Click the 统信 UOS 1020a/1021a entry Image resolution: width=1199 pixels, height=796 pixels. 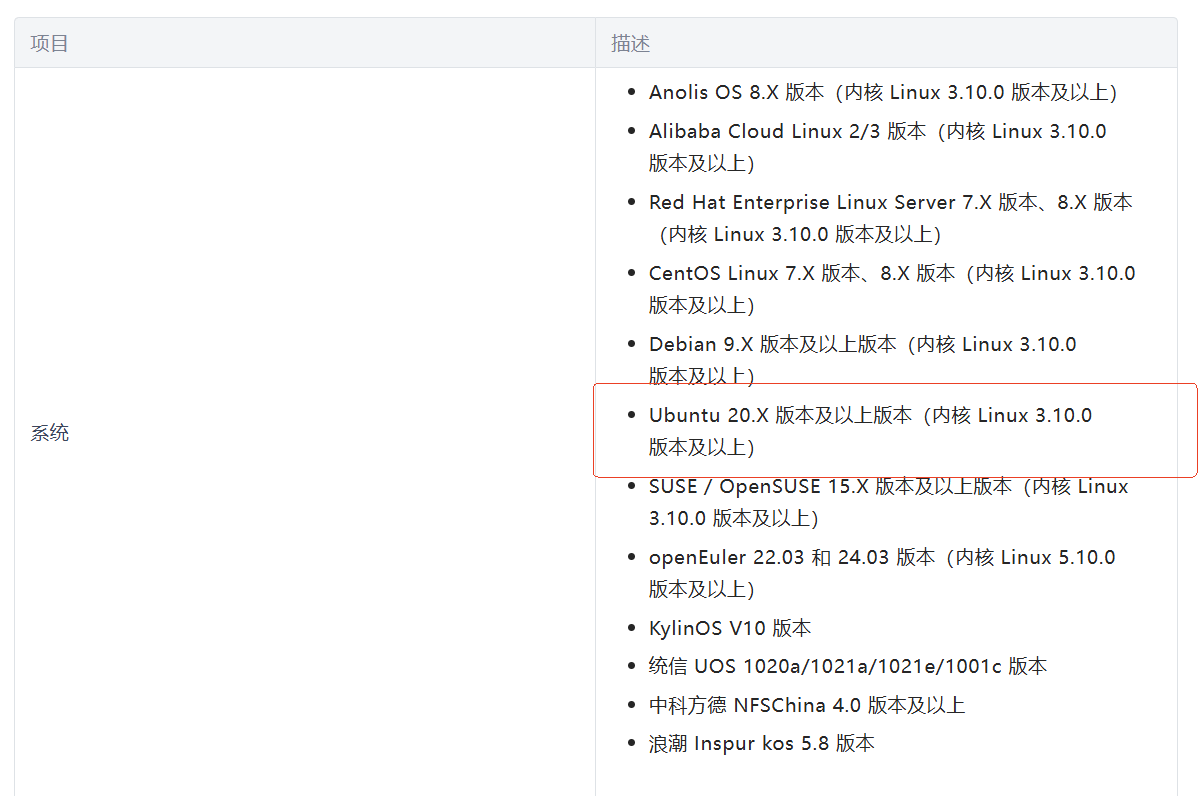(847, 667)
